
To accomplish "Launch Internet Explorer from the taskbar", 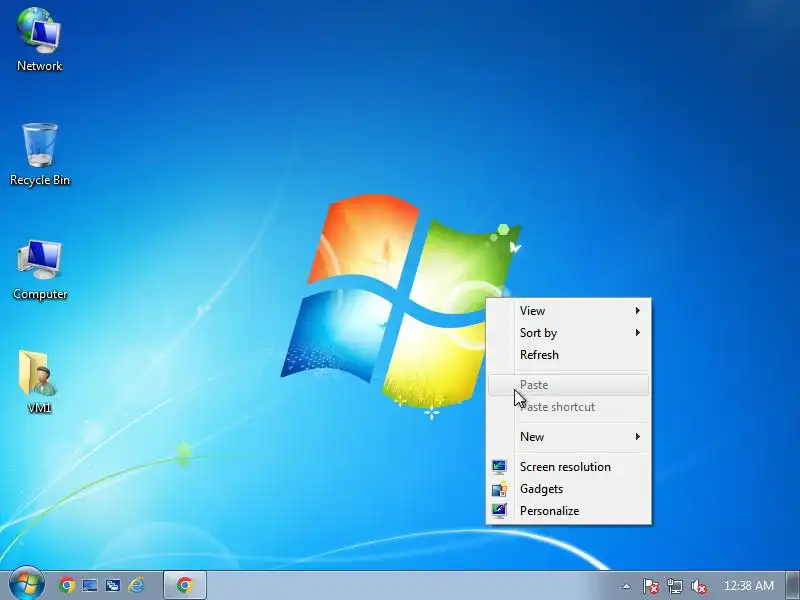I will 136,585.
